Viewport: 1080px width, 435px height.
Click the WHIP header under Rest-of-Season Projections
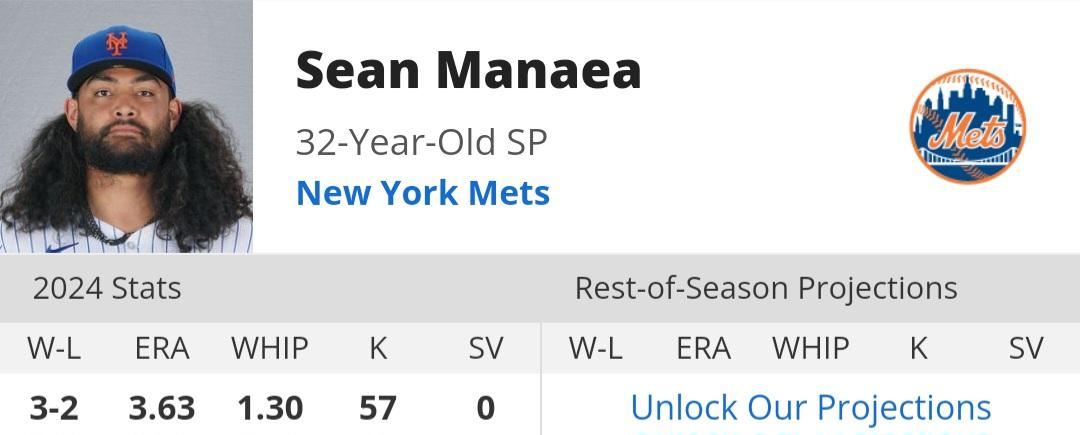coord(811,348)
